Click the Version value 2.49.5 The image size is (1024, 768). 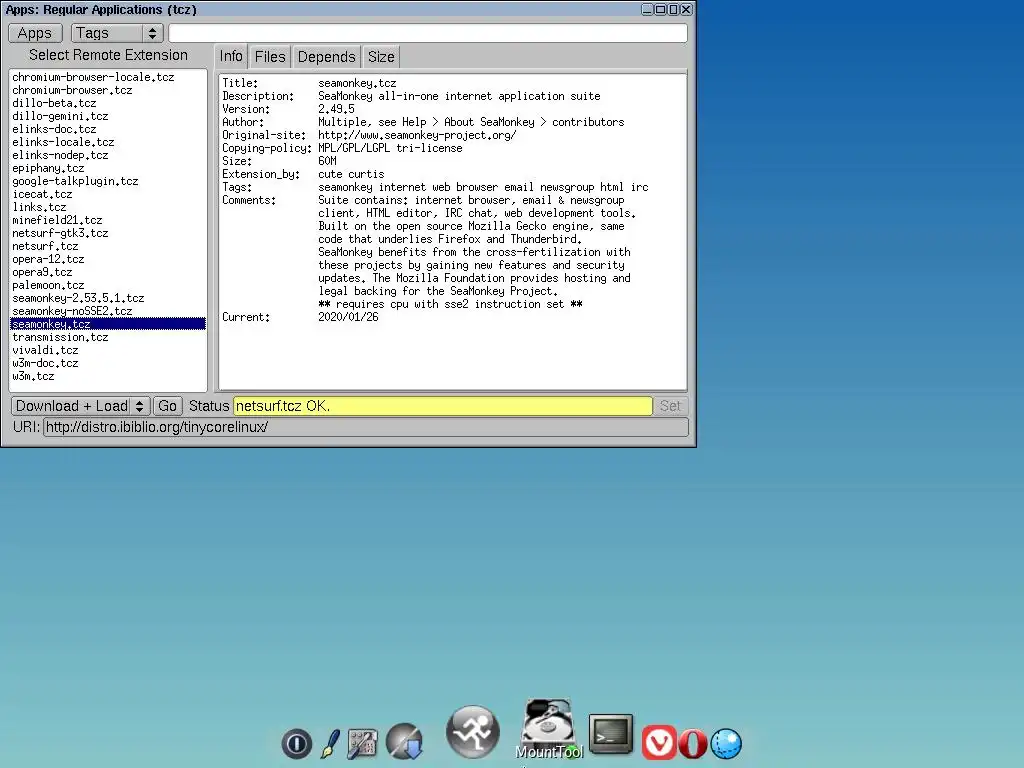(336, 109)
